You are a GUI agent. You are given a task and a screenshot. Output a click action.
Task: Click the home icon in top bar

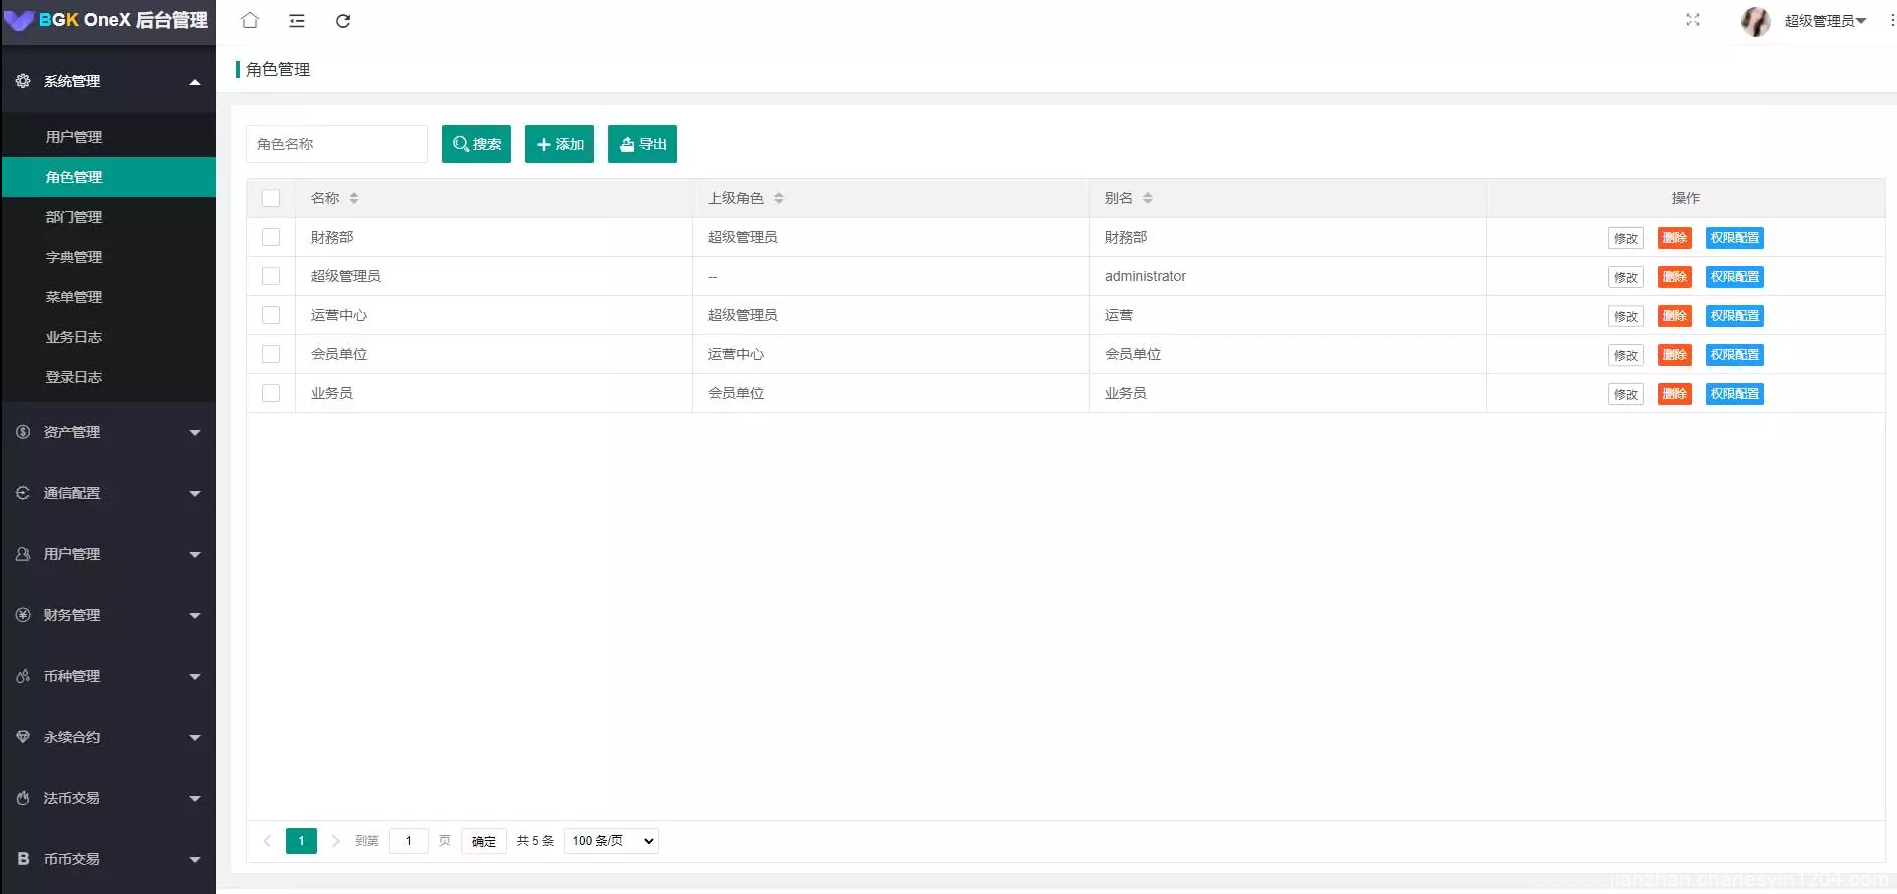[250, 20]
